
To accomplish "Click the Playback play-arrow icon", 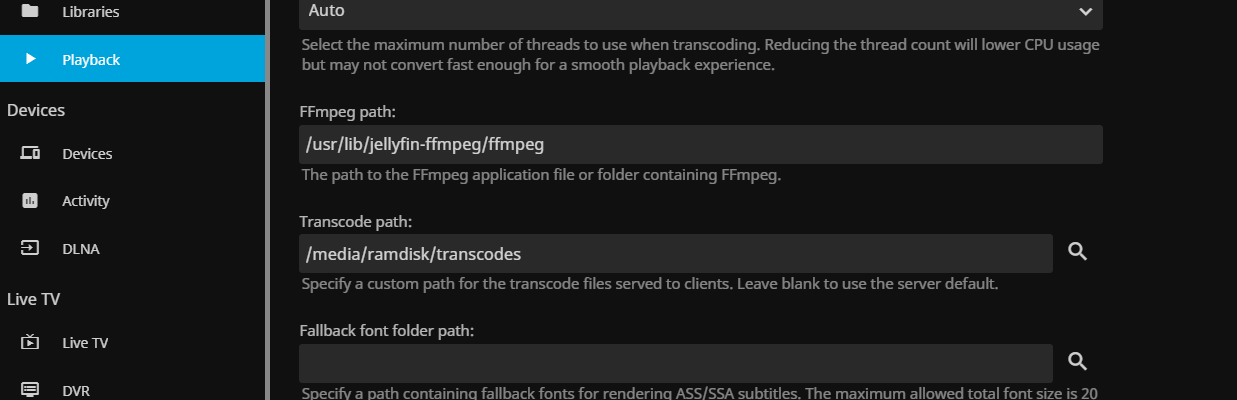I will tap(30, 59).
